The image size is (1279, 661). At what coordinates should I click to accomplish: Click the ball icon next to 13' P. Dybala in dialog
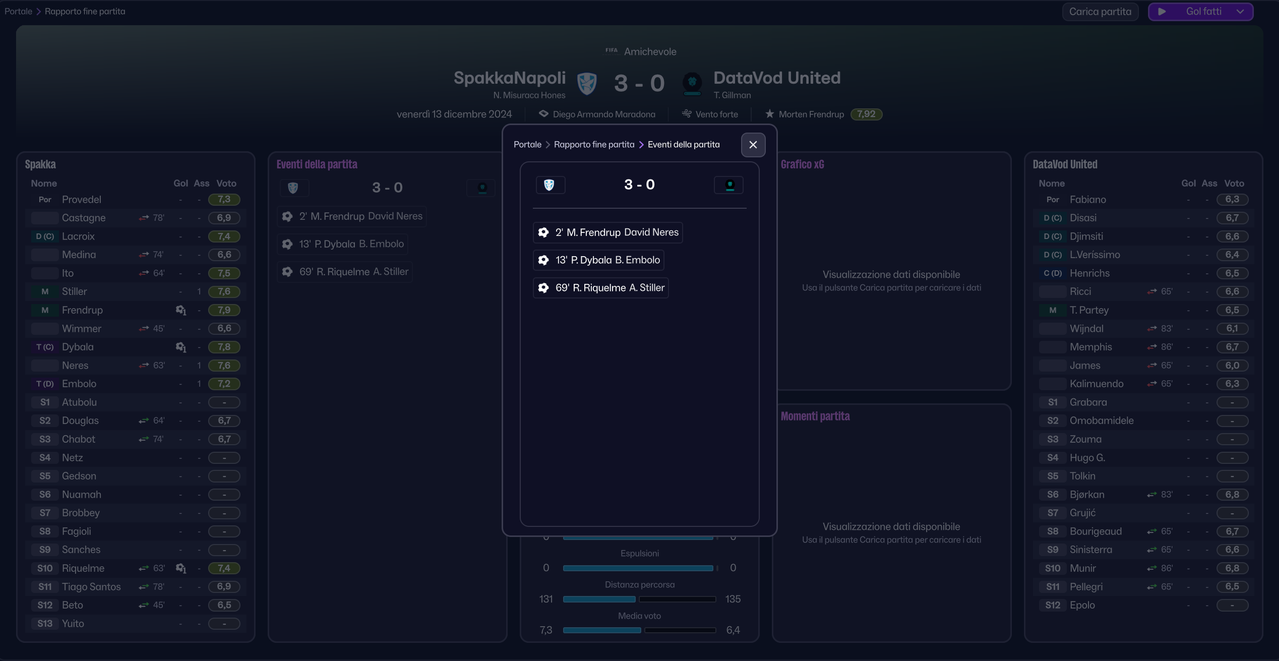pyautogui.click(x=544, y=260)
